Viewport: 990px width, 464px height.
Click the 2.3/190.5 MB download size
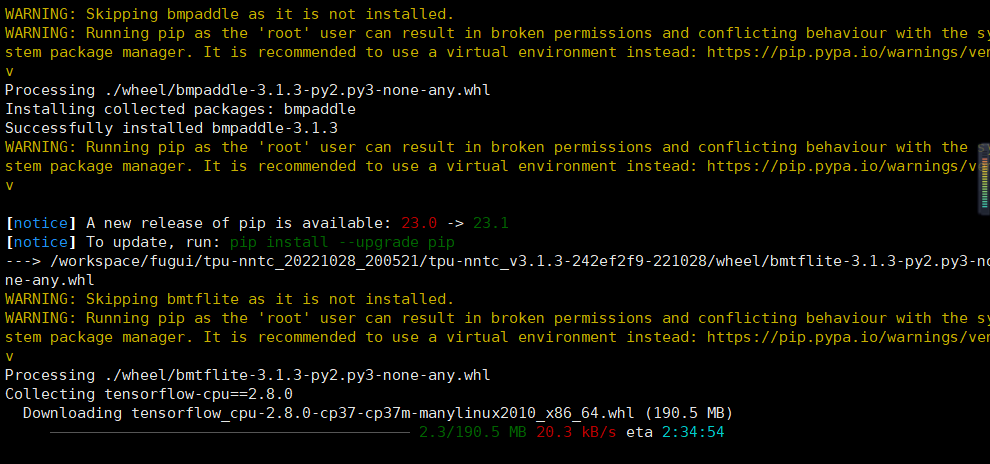473,432
